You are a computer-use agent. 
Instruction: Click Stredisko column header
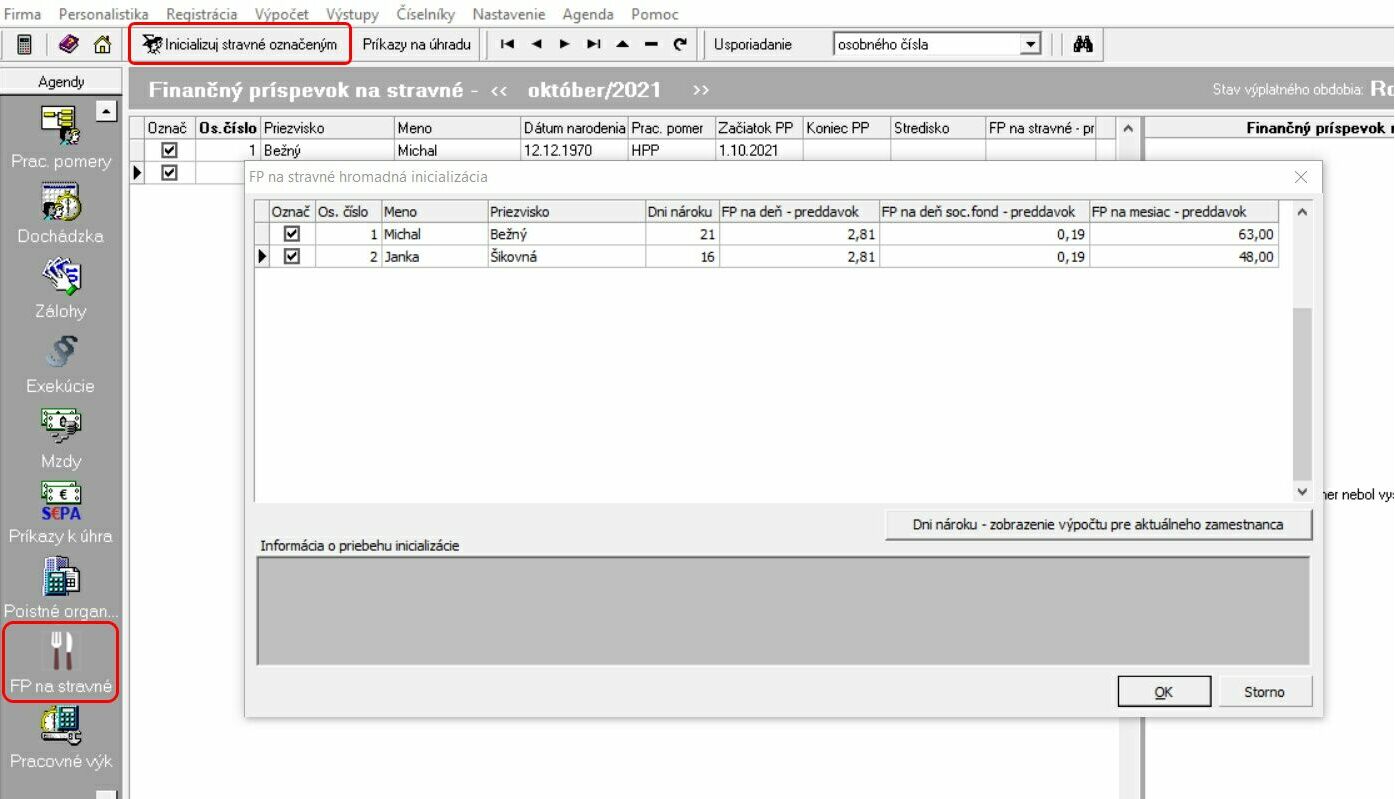click(x=938, y=128)
